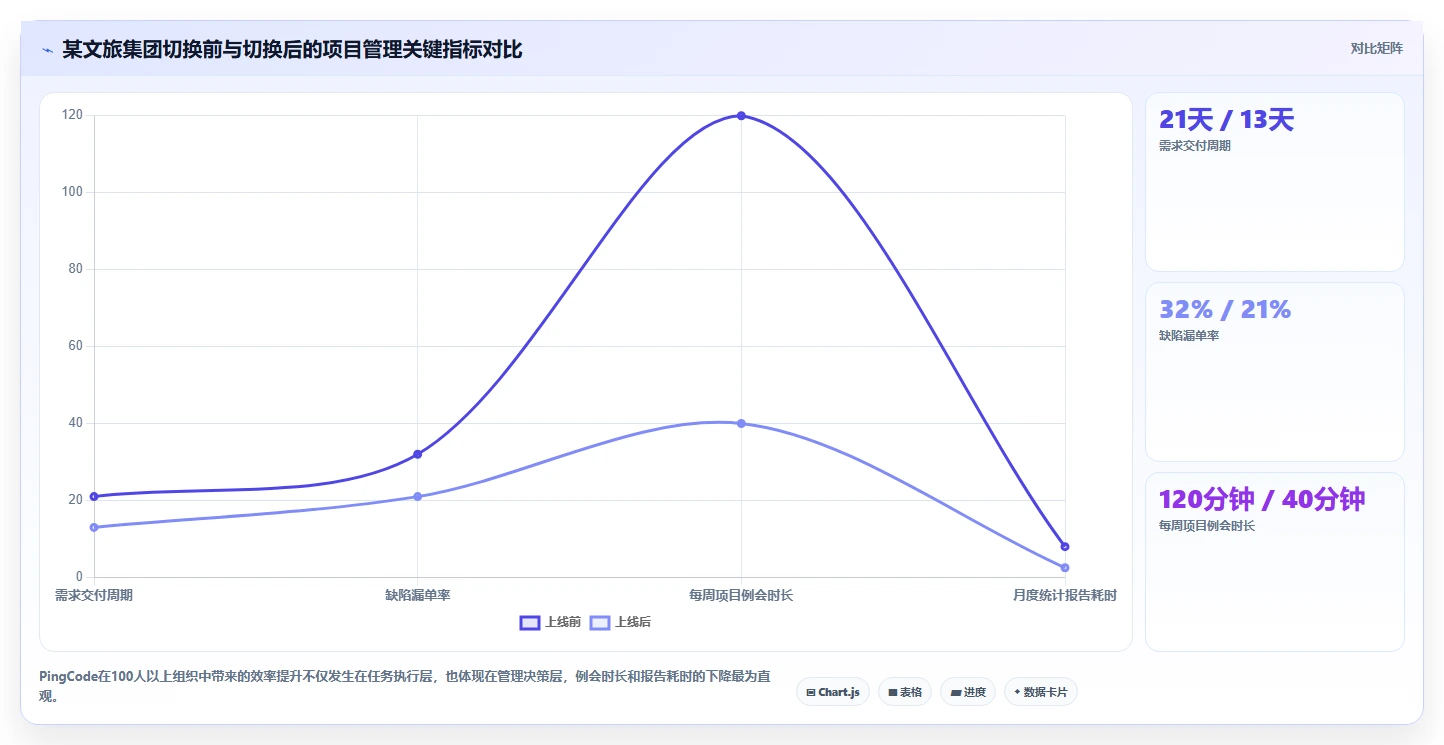Toggle the 上线后 legend item
The image size is (1444, 745).
tap(620, 622)
